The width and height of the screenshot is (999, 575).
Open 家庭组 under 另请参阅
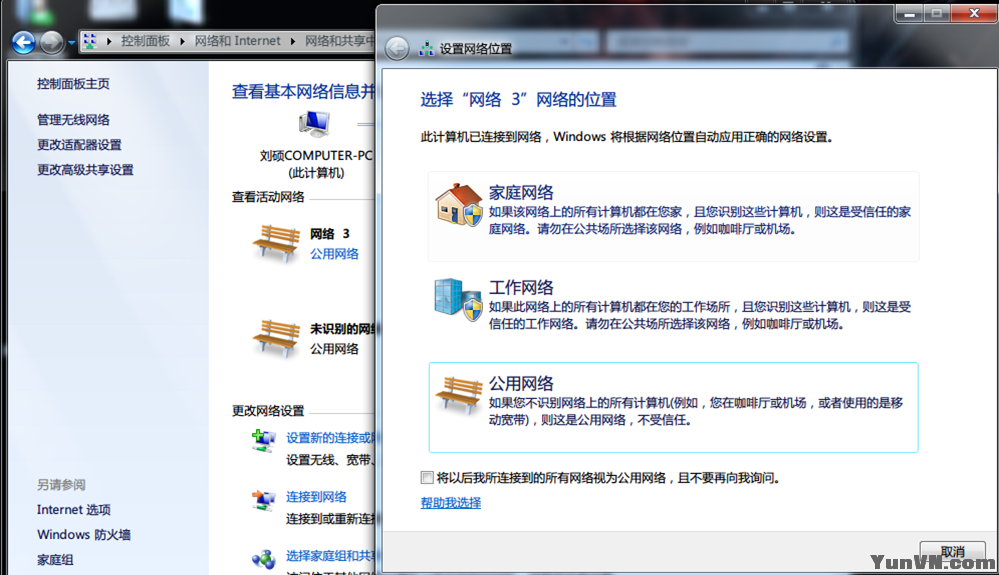55,560
